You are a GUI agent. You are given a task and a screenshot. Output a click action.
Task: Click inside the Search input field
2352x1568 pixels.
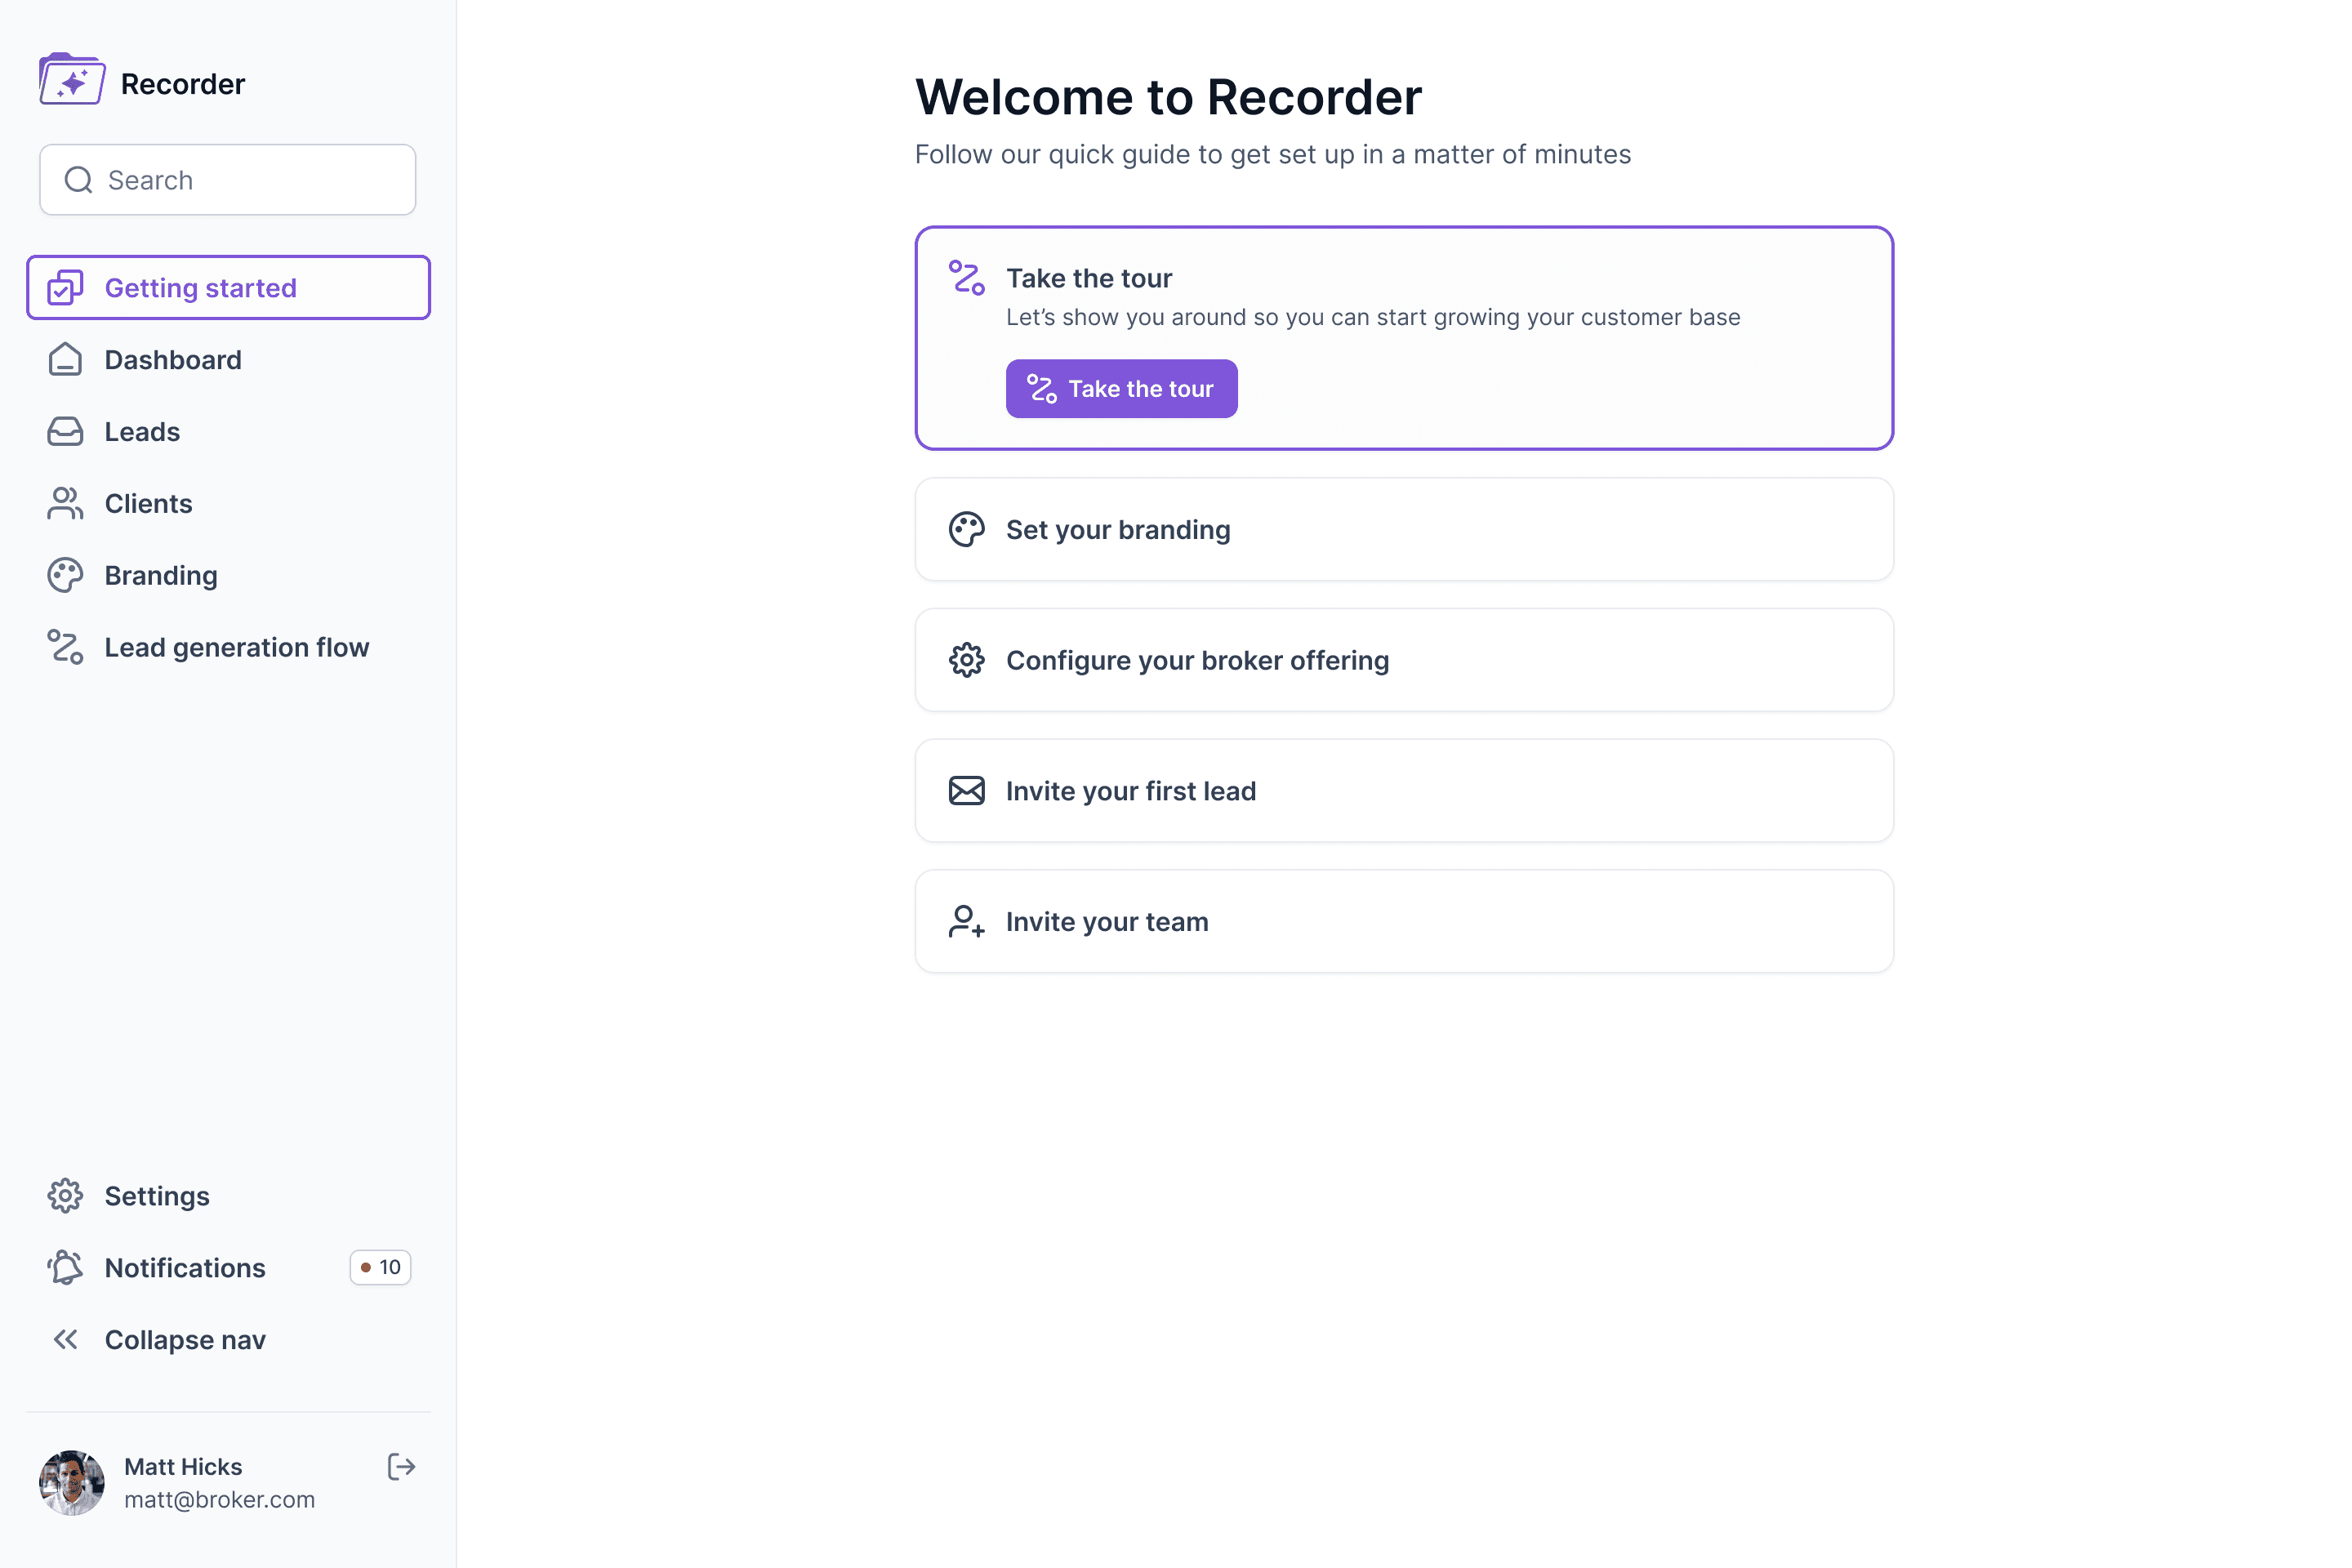(228, 179)
